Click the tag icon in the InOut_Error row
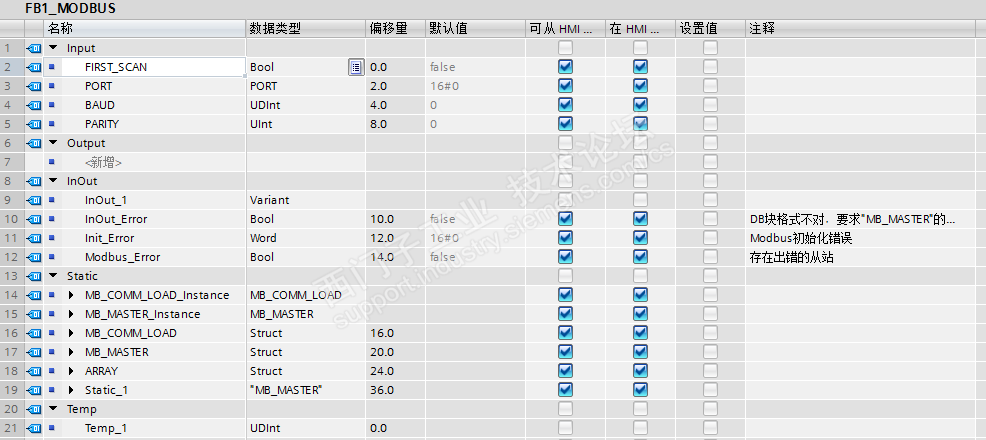Screen dimensions: 986x440 click(34, 219)
